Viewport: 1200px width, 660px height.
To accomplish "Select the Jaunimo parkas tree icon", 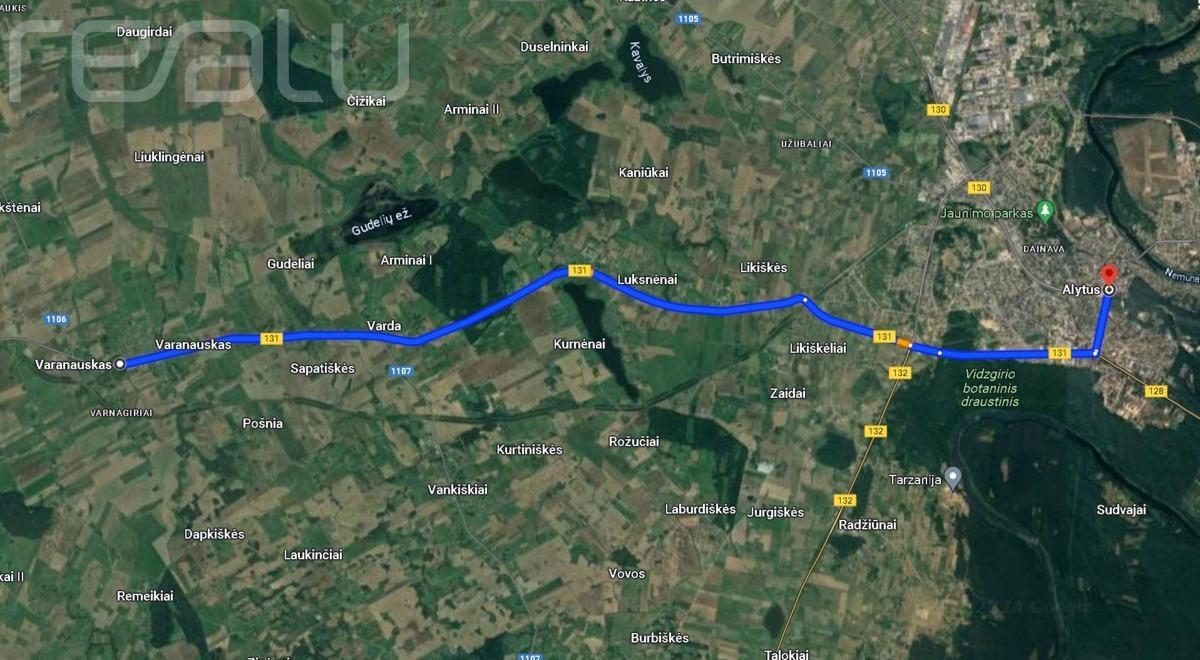I will click(x=1045, y=212).
